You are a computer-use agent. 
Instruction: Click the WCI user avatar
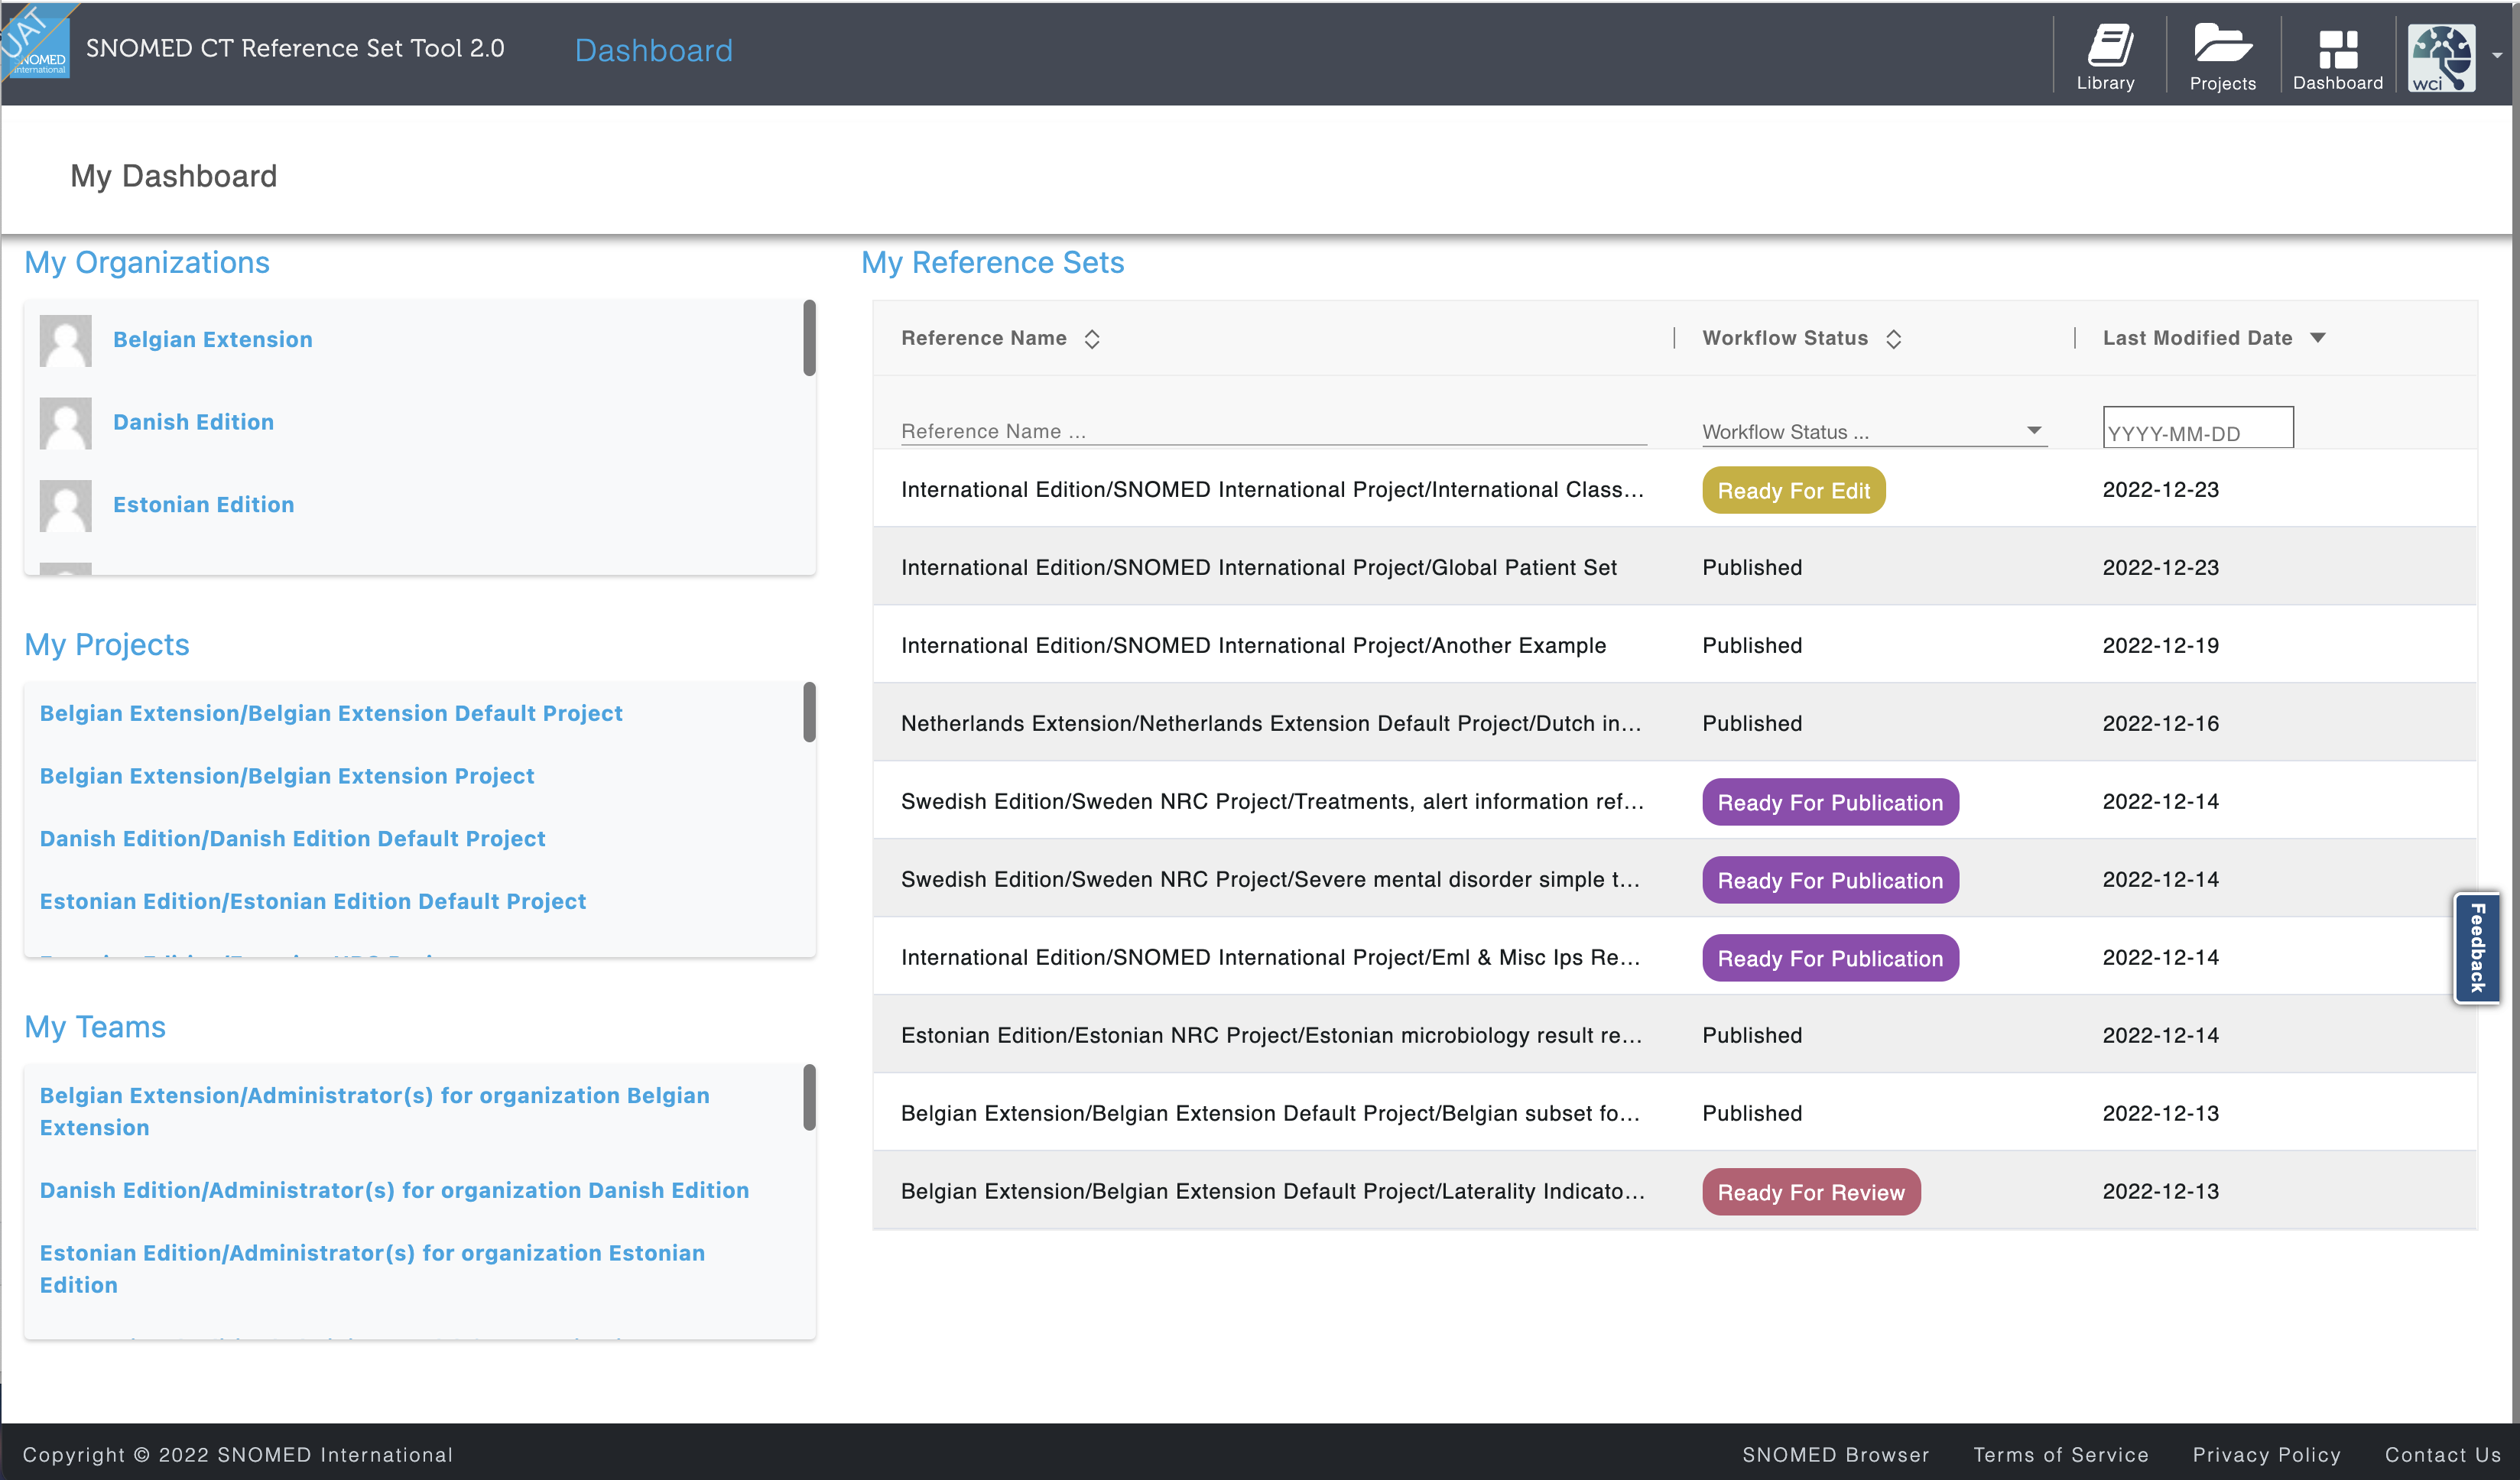click(2441, 58)
